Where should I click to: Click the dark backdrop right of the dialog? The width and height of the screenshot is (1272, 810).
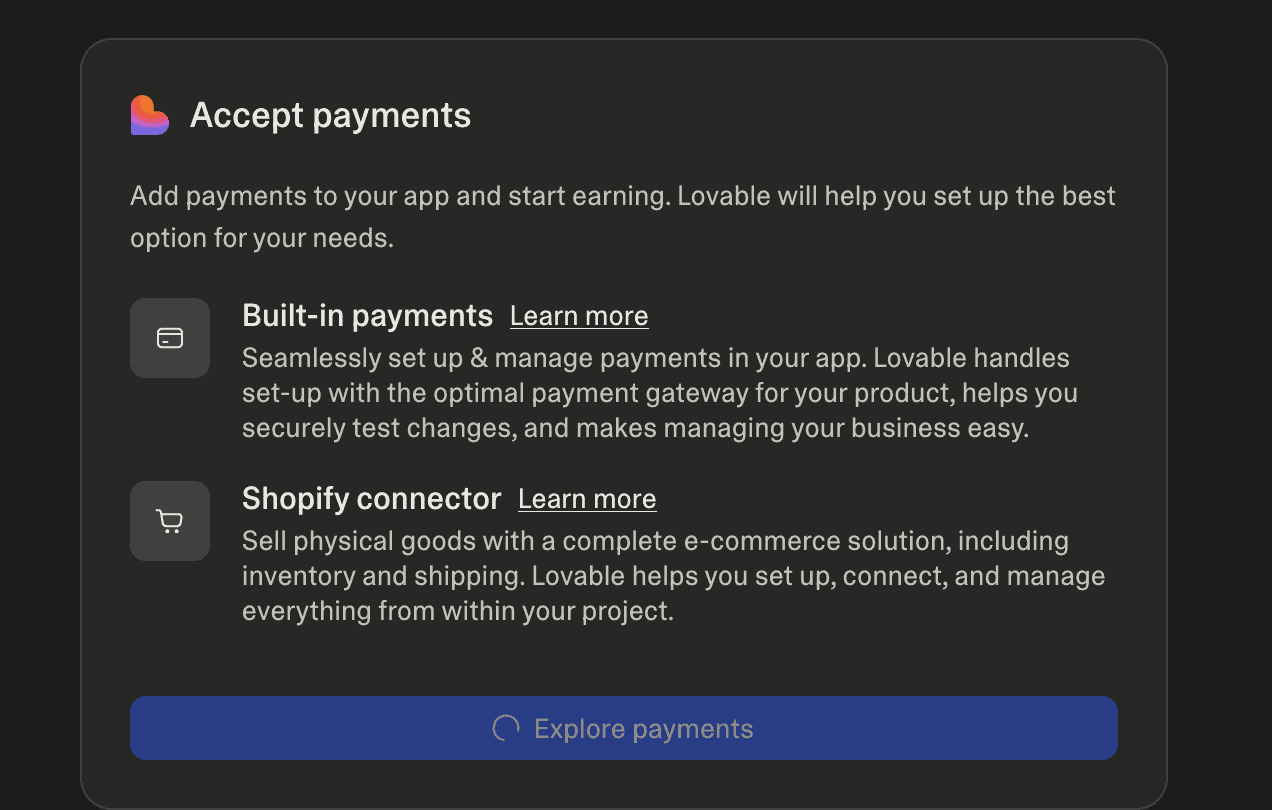click(1220, 400)
